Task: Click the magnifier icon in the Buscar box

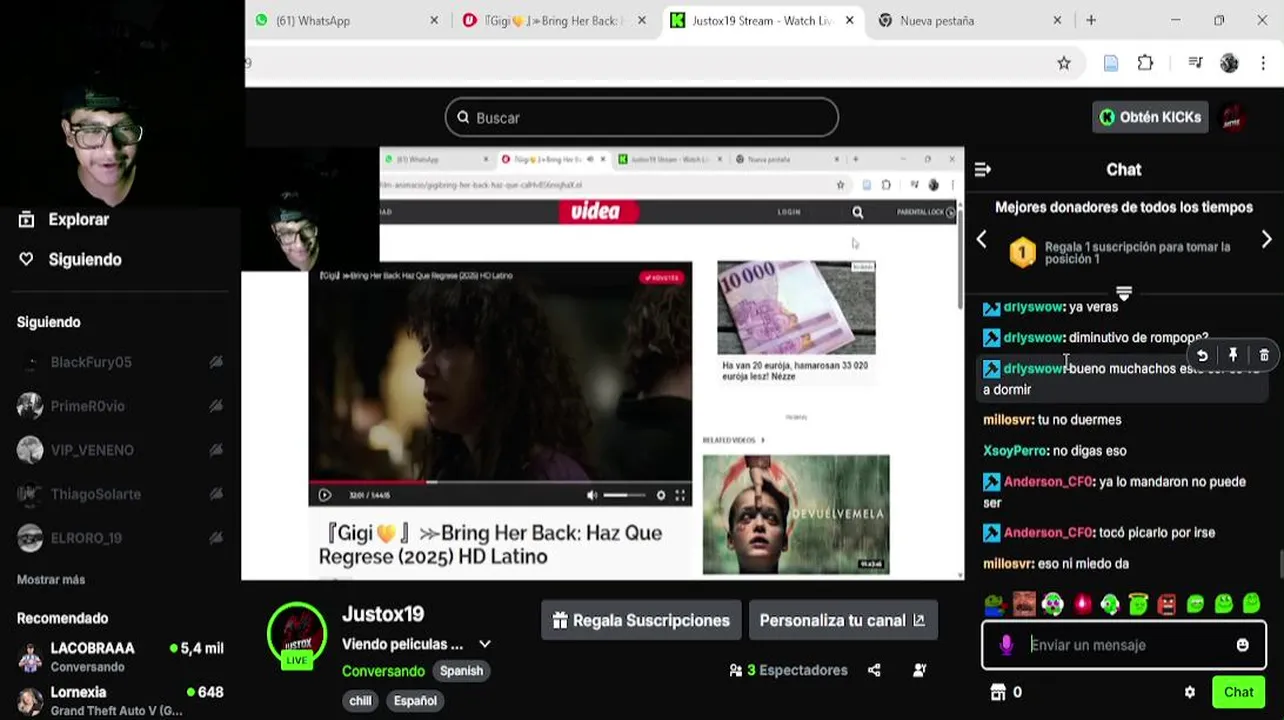Action: pyautogui.click(x=463, y=117)
